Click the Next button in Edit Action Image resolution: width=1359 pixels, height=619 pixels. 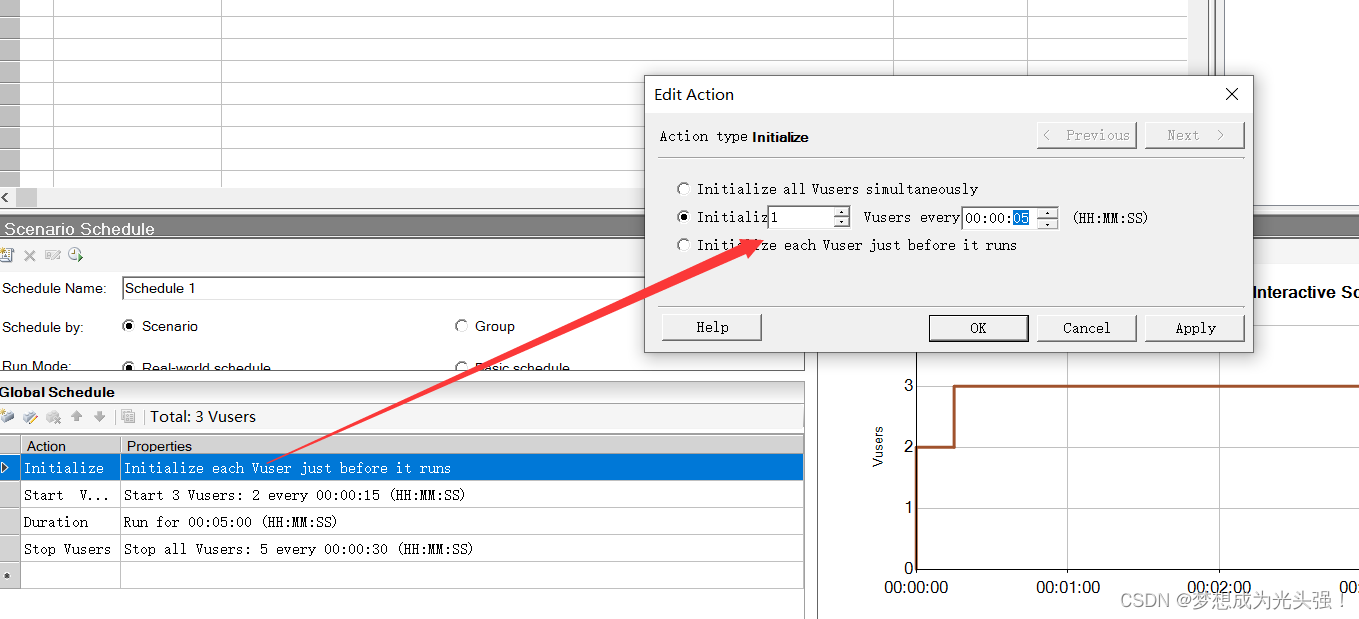tap(1194, 135)
